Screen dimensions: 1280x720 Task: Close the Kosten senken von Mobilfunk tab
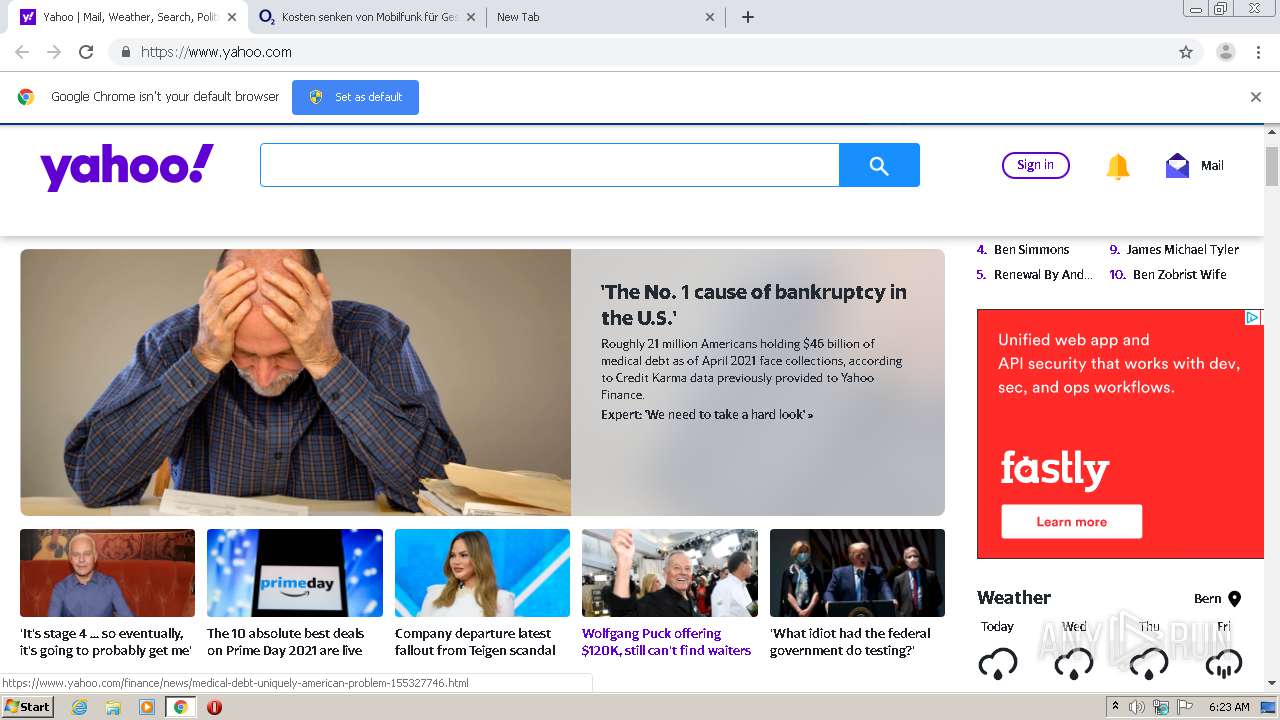[471, 17]
